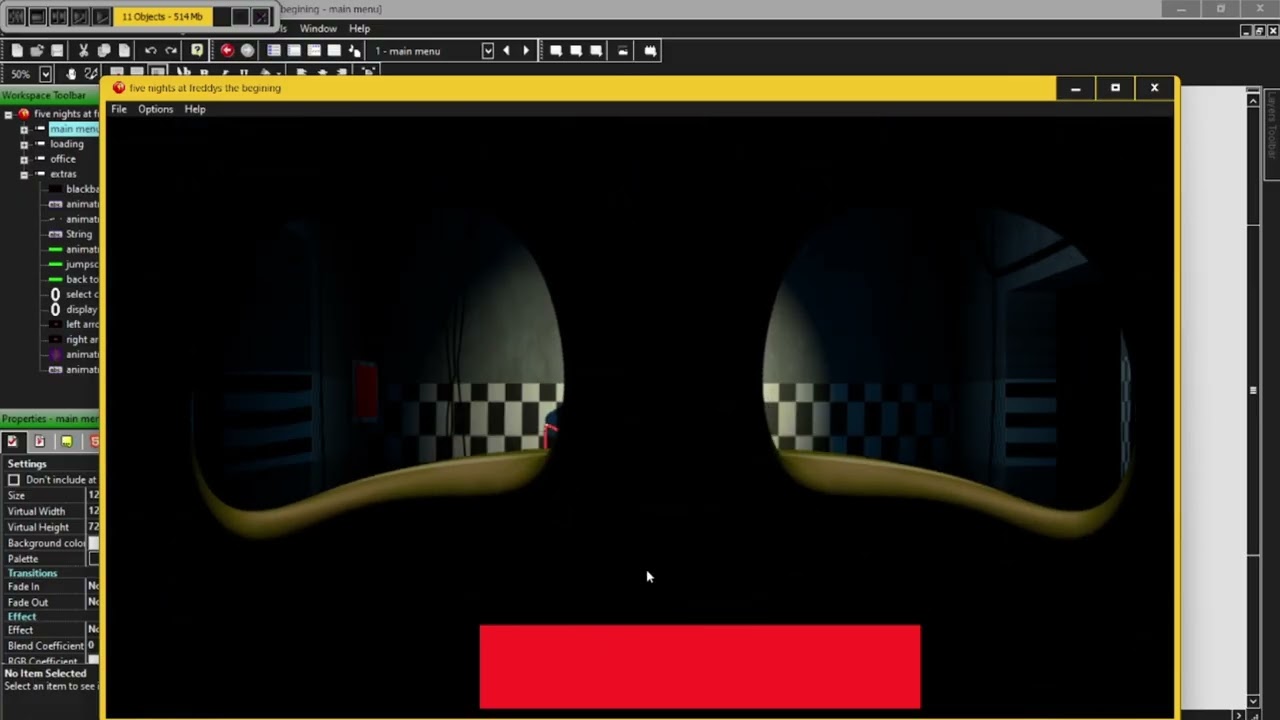The image size is (1280, 720).
Task: Click the red rectangle in game window
Action: click(700, 667)
